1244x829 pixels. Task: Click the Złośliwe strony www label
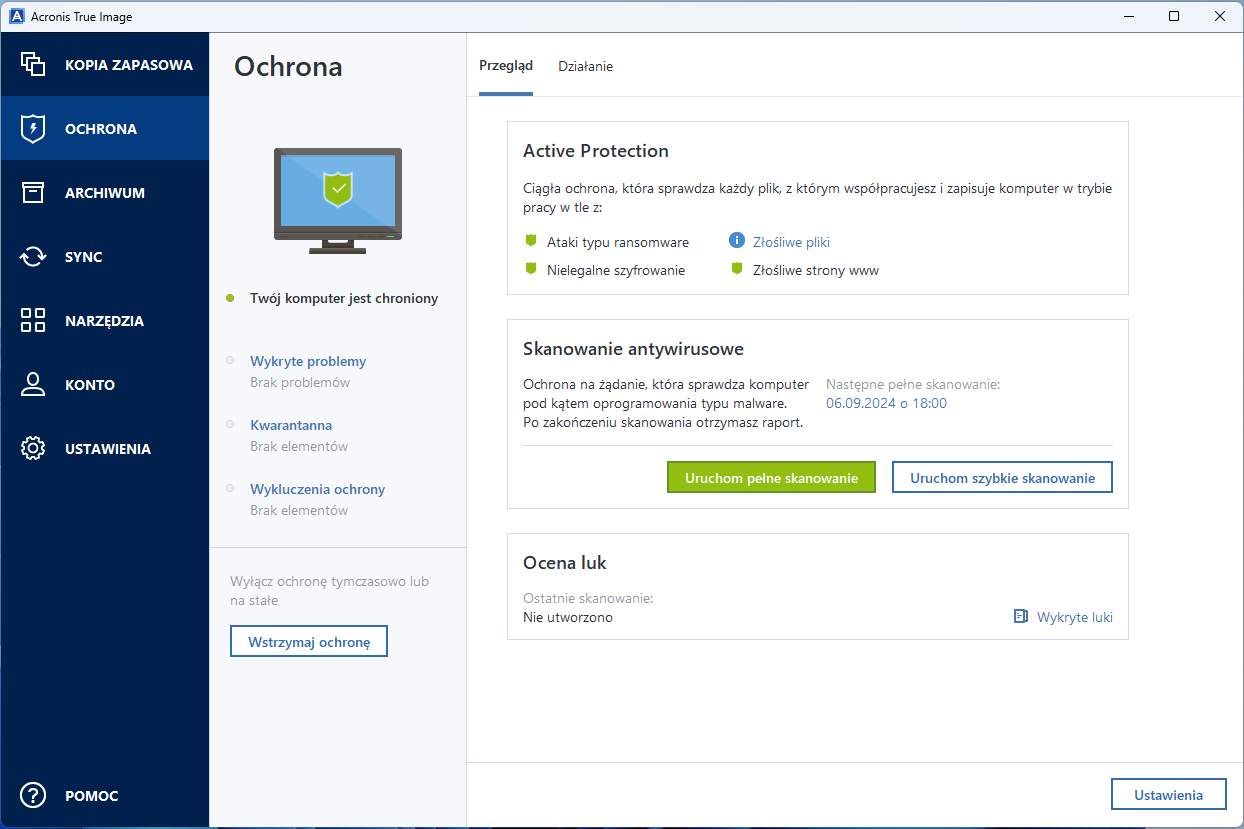click(x=816, y=270)
